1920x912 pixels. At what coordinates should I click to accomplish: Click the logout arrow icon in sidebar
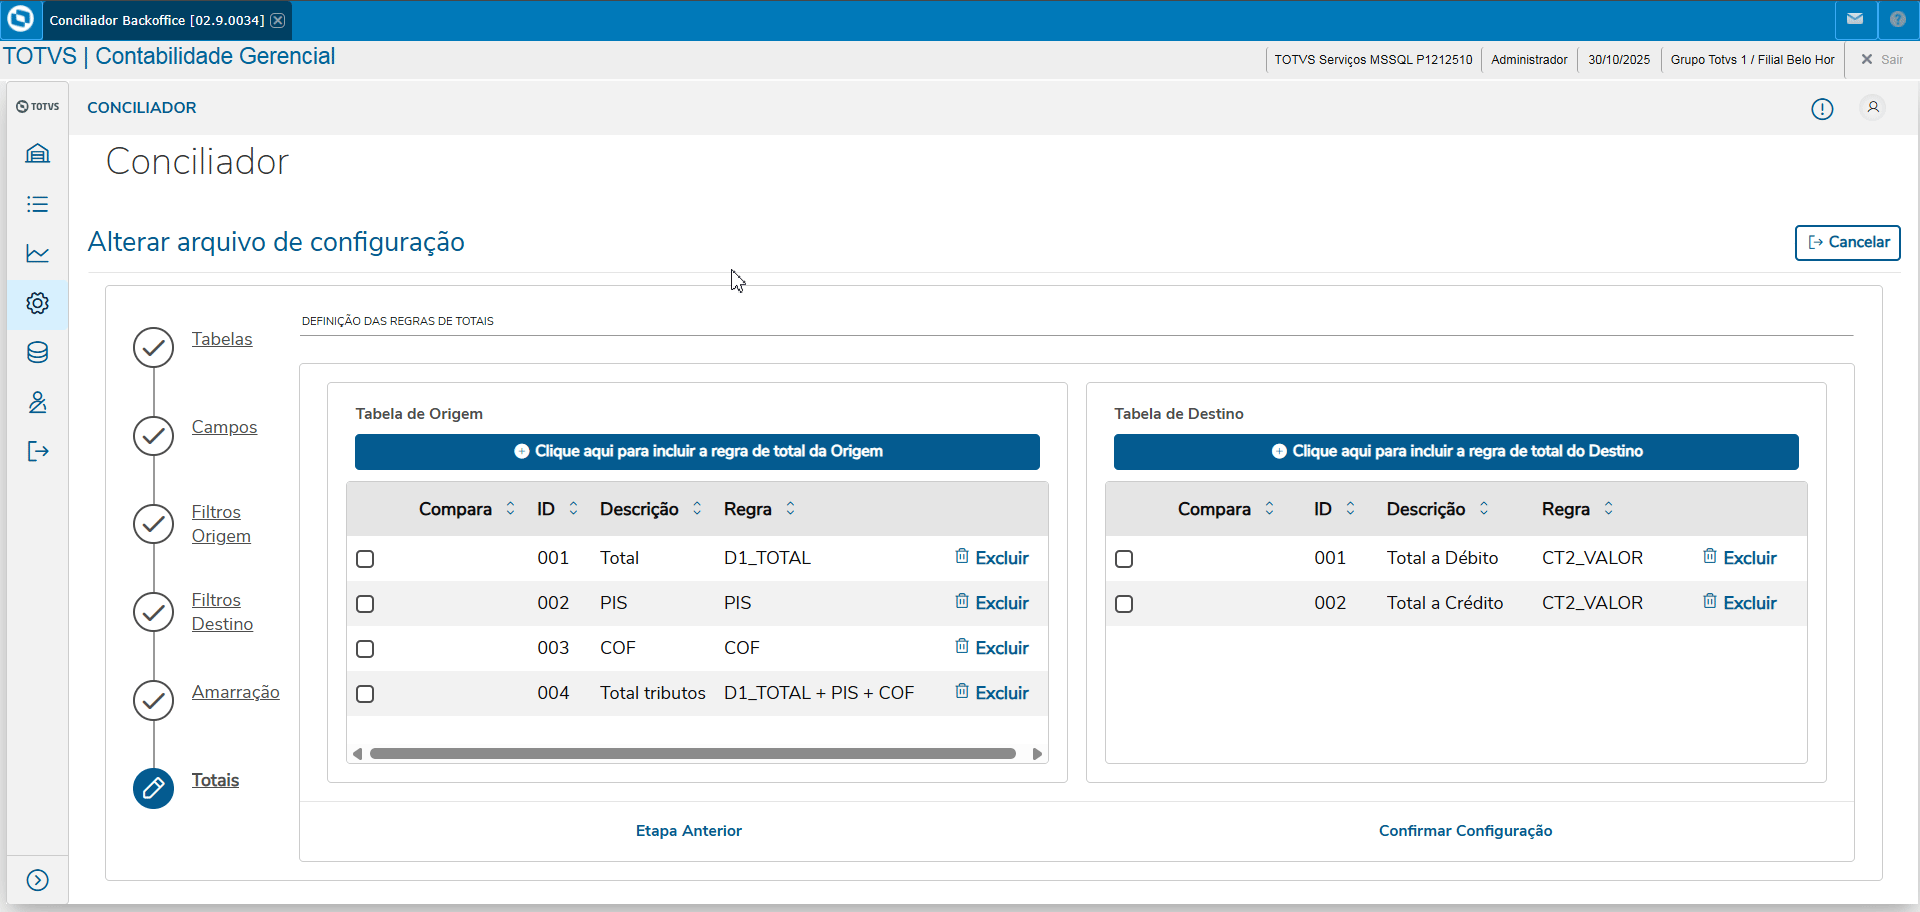38,451
